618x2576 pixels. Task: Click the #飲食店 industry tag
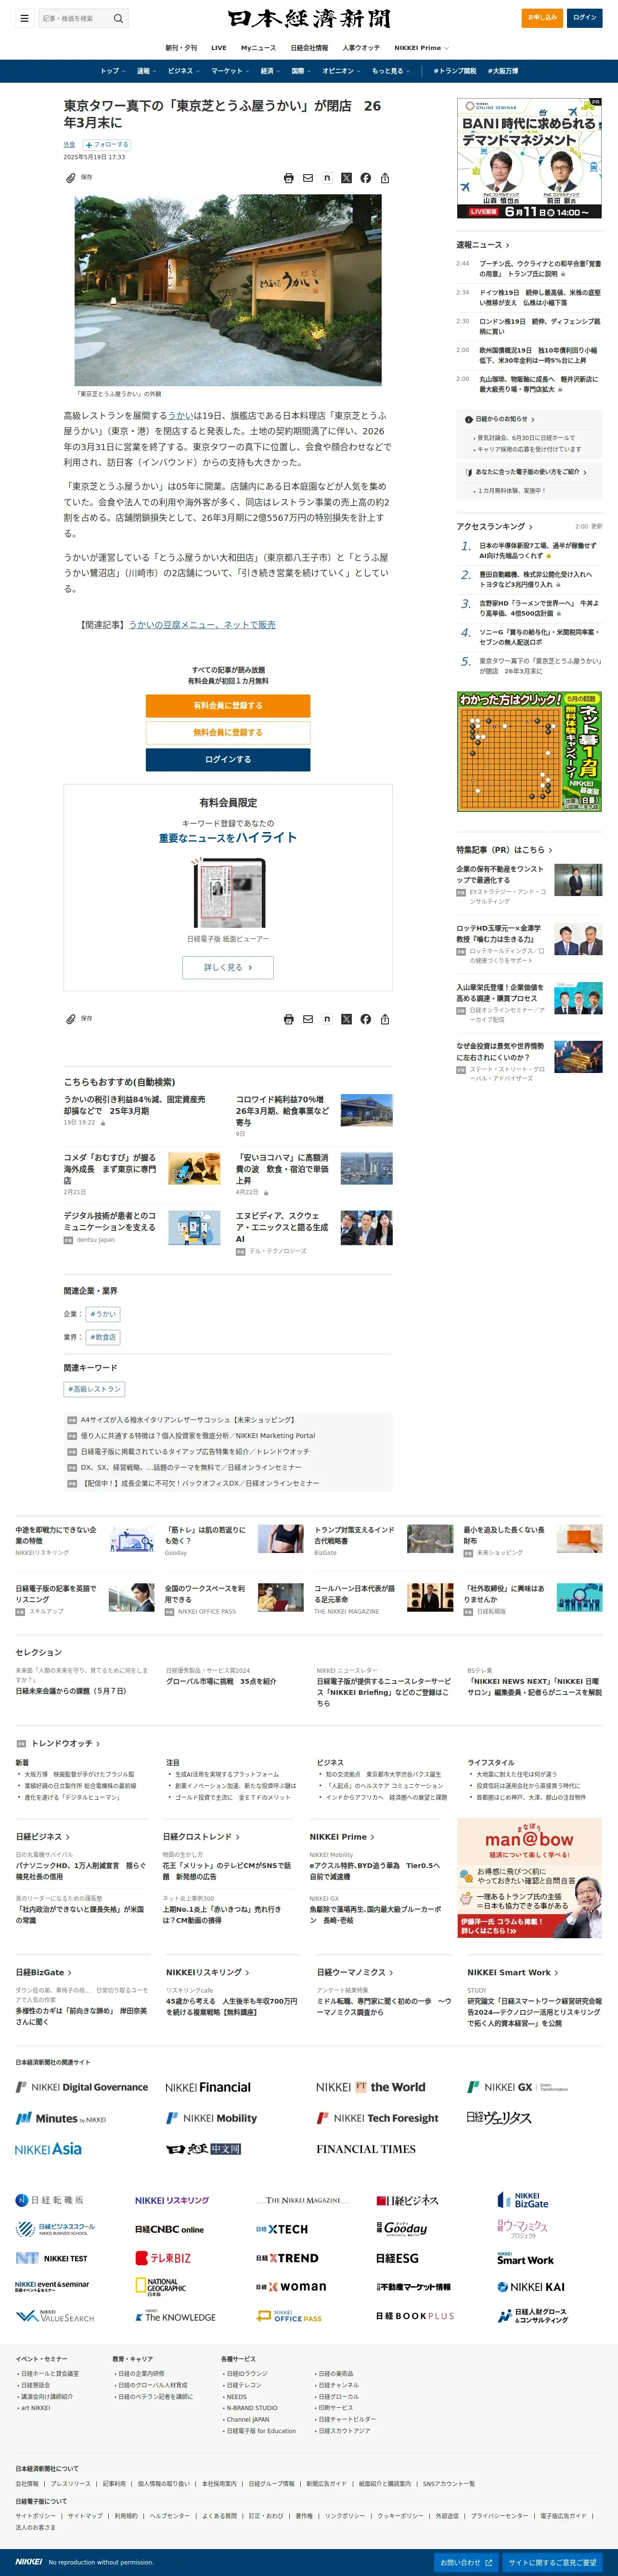[x=103, y=1337]
